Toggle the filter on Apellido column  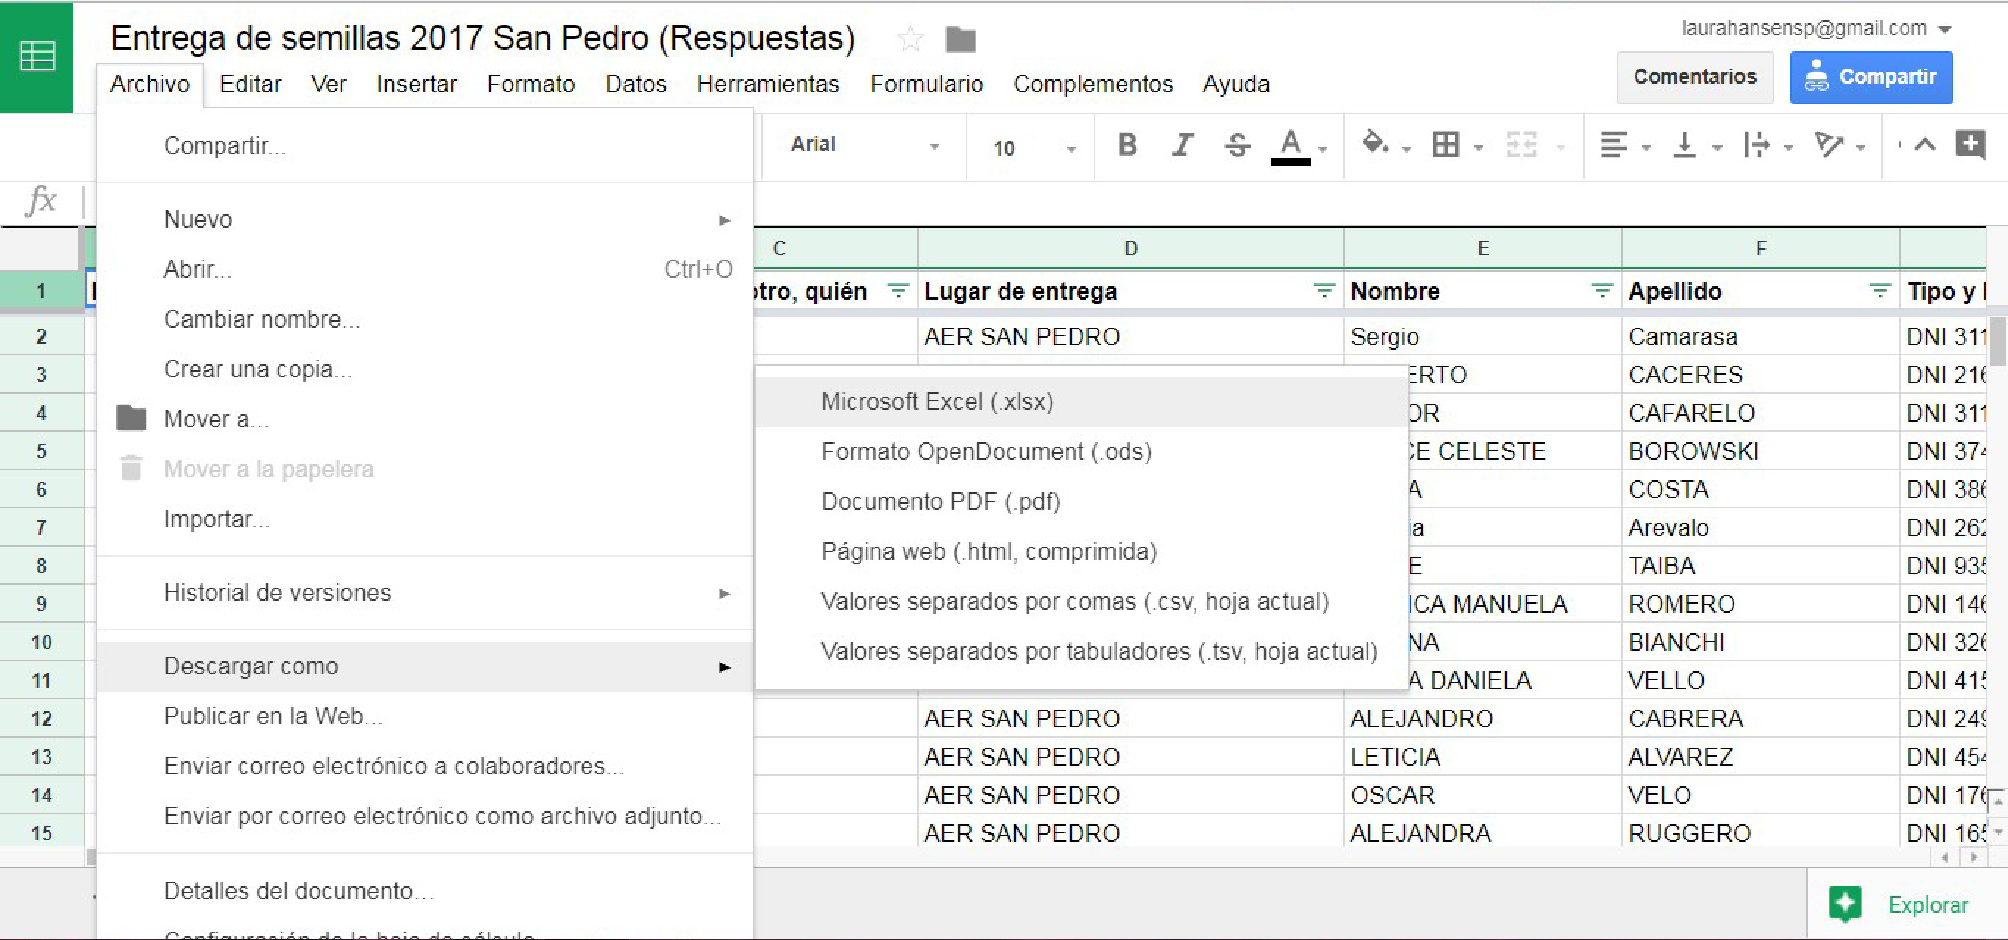pos(1879,291)
